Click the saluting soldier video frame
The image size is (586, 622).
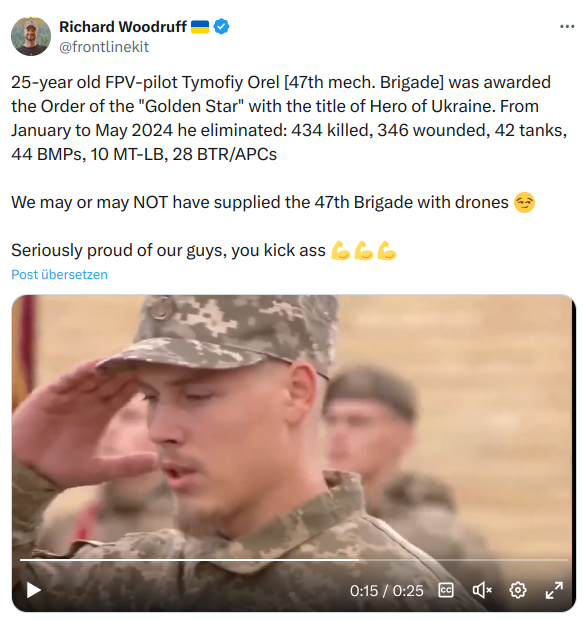pos(294,424)
